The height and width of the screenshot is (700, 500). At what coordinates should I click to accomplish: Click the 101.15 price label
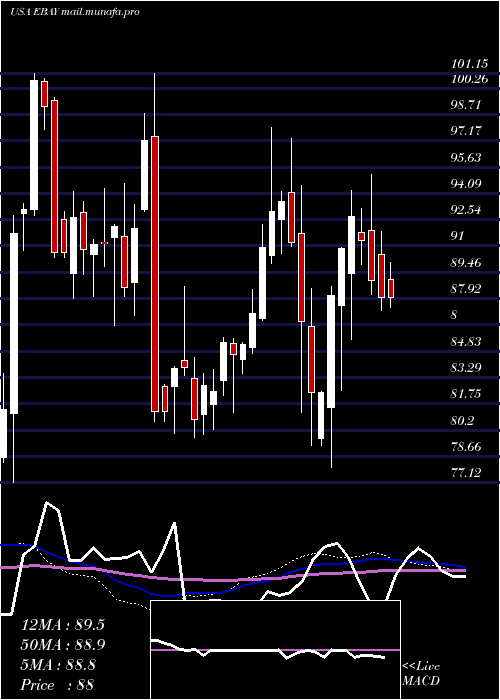click(469, 65)
